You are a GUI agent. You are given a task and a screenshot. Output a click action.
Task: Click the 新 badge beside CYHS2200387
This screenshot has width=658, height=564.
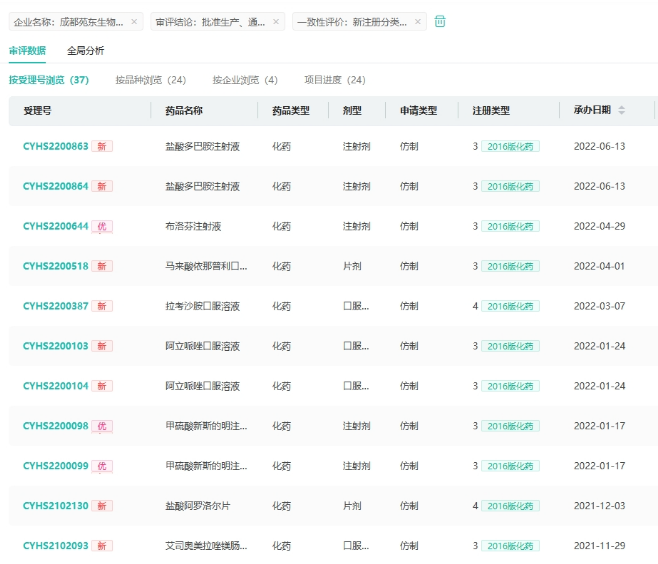[102, 306]
